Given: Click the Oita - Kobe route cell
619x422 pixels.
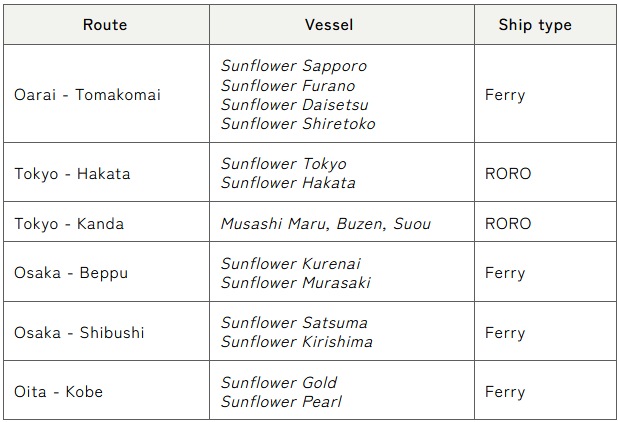Looking at the screenshot, I should [x=61, y=392].
